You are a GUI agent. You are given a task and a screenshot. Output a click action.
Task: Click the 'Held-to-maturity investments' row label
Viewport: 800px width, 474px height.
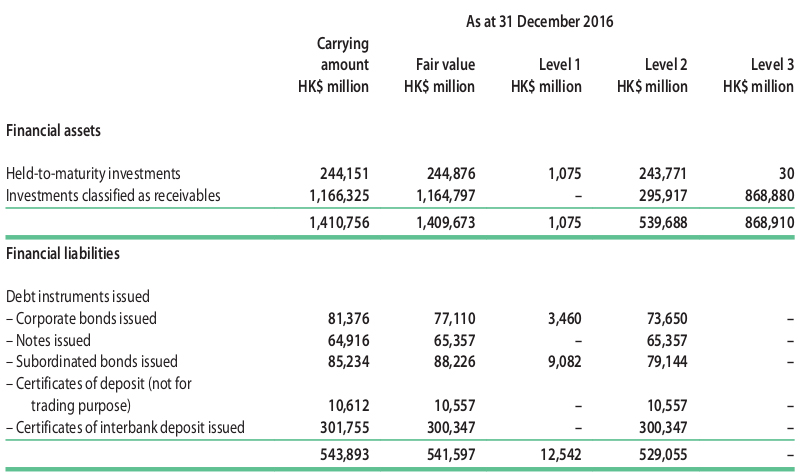pos(93,173)
